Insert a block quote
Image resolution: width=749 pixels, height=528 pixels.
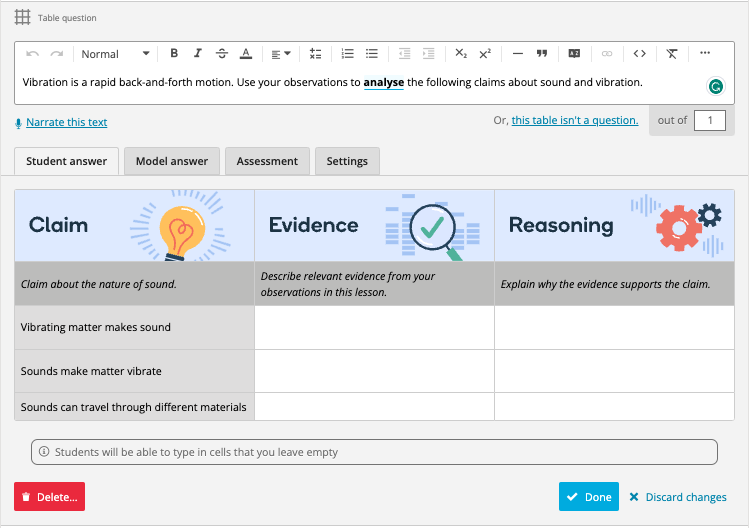coord(542,54)
